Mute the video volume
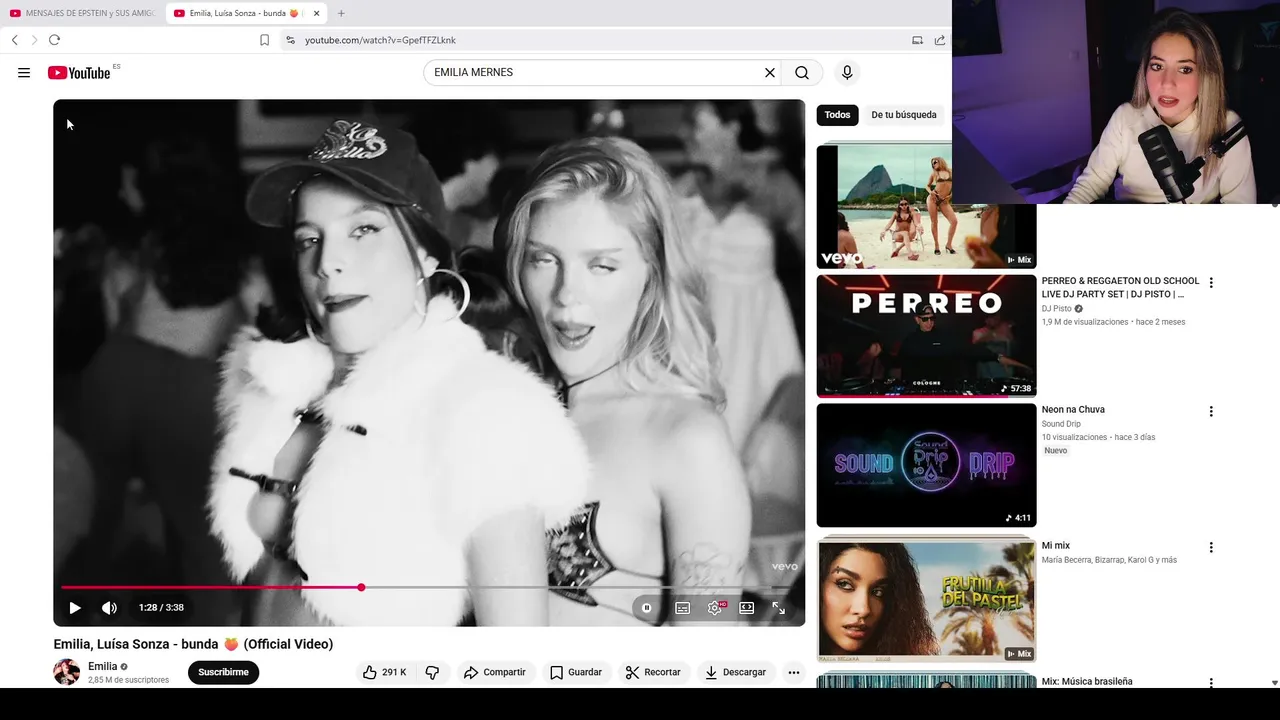The height and width of the screenshot is (720, 1280). (x=109, y=607)
